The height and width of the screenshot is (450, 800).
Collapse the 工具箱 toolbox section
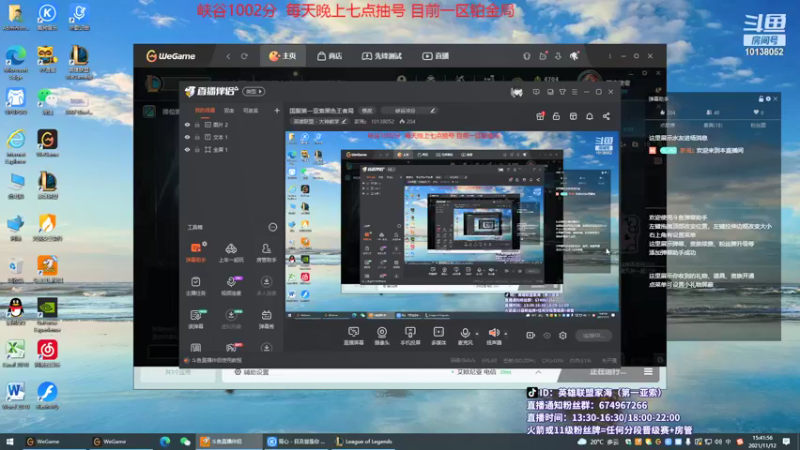pyautogui.click(x=272, y=227)
